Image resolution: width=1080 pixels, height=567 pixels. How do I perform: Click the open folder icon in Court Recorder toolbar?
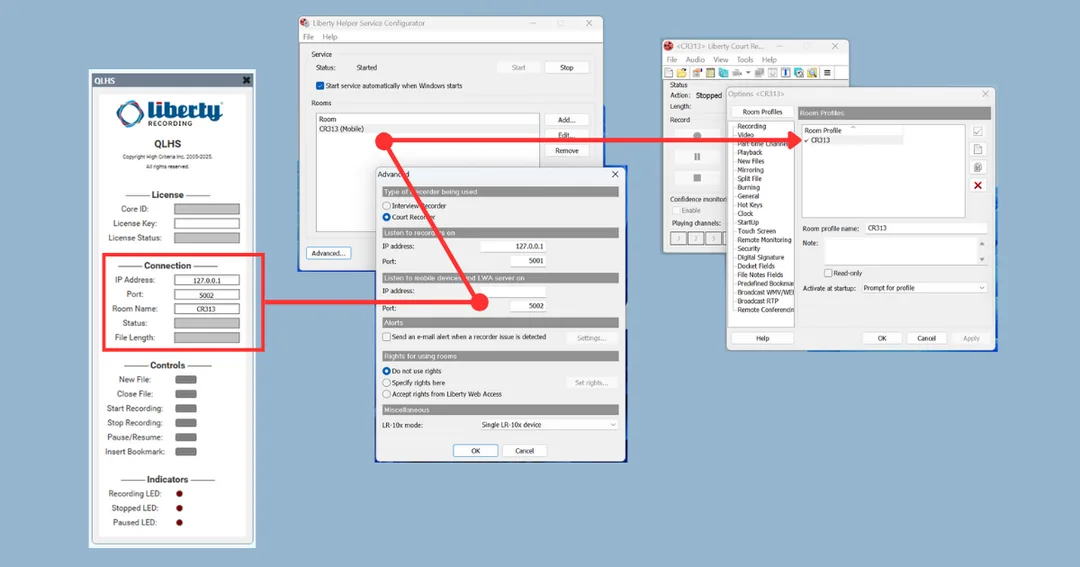pos(682,72)
